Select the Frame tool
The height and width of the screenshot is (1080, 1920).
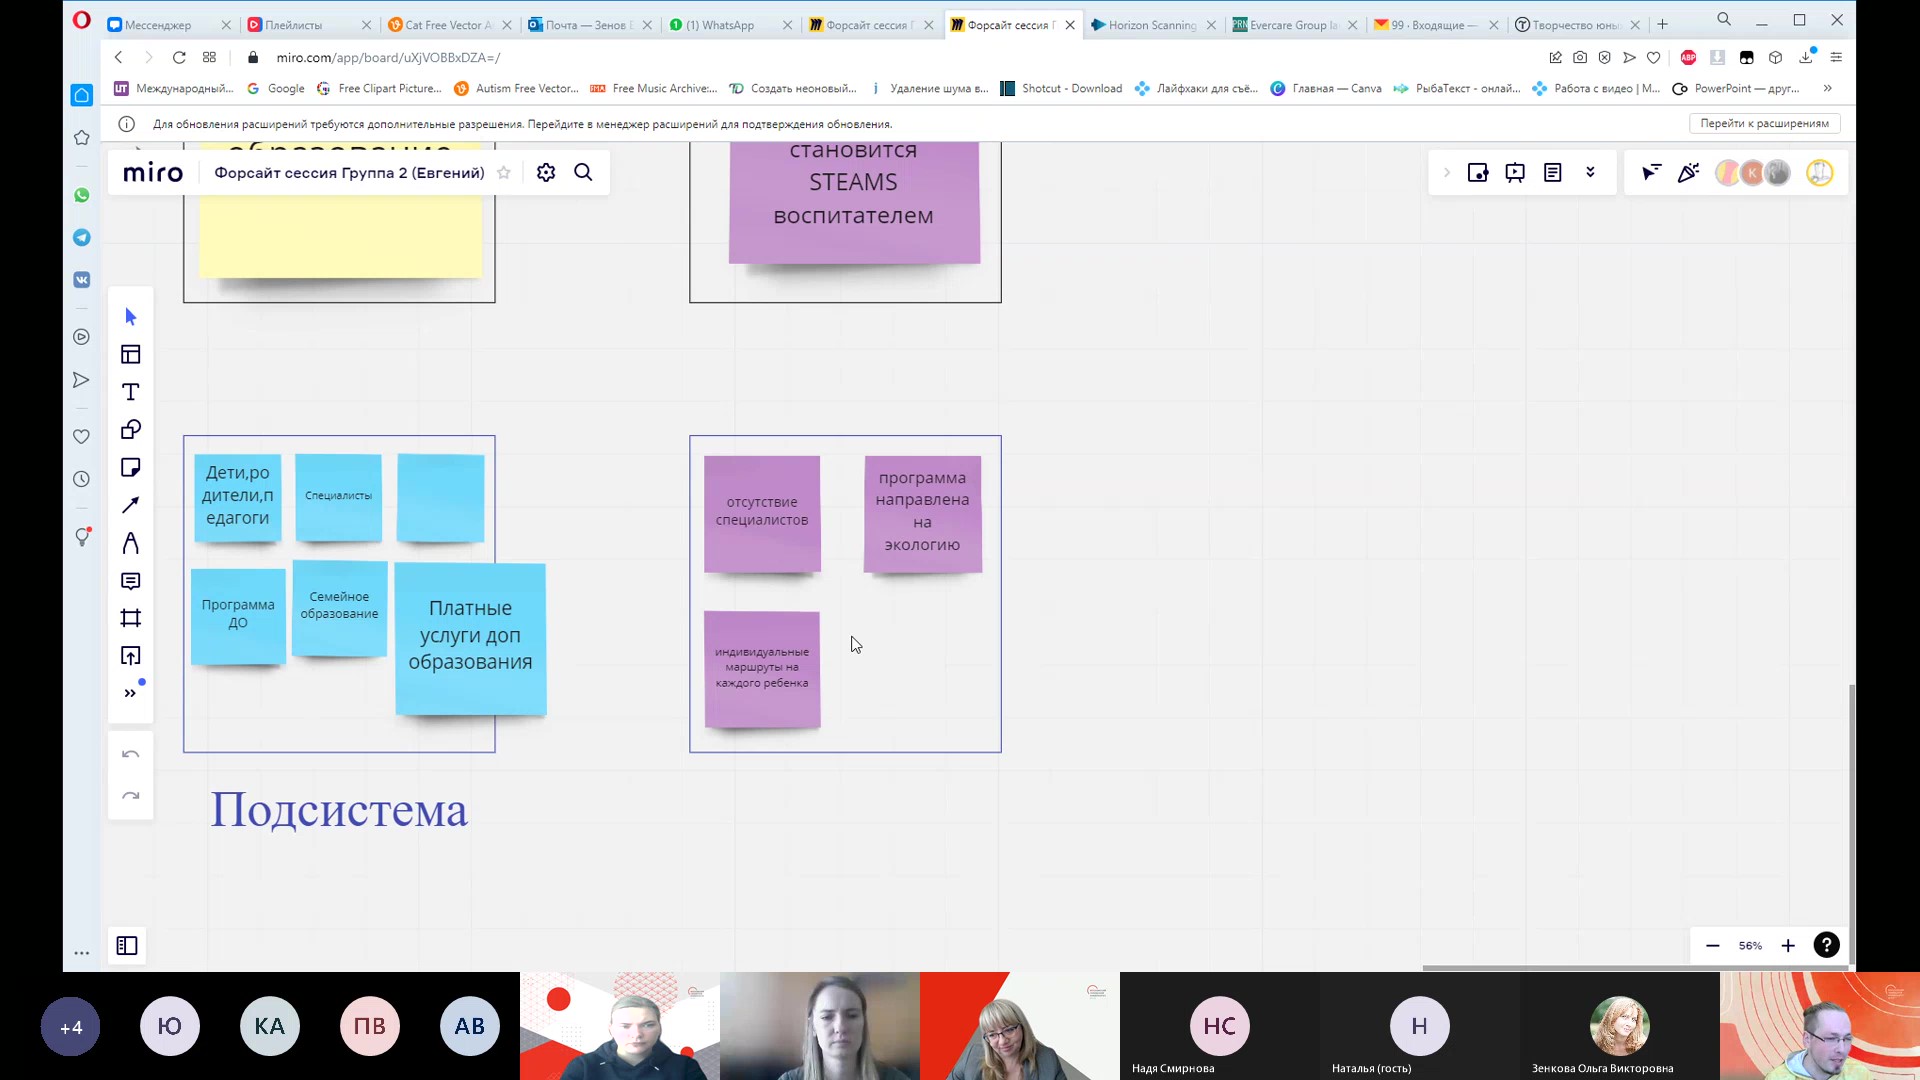pyautogui.click(x=130, y=618)
